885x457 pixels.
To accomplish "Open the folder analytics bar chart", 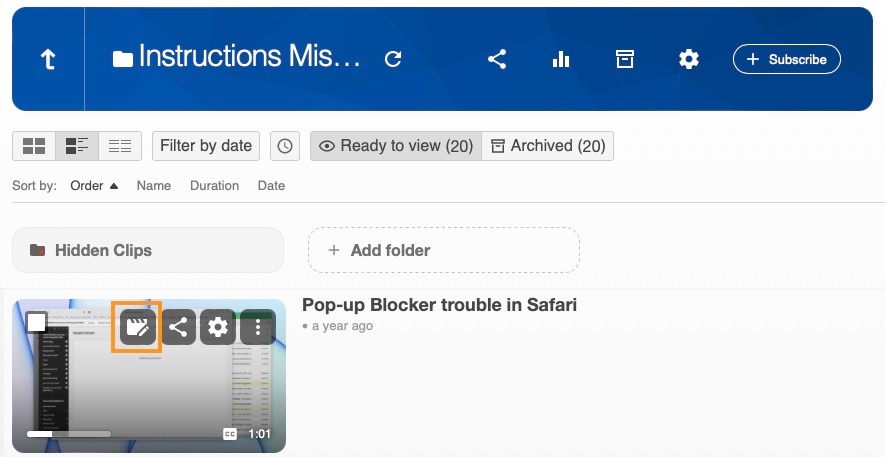I will coord(561,60).
